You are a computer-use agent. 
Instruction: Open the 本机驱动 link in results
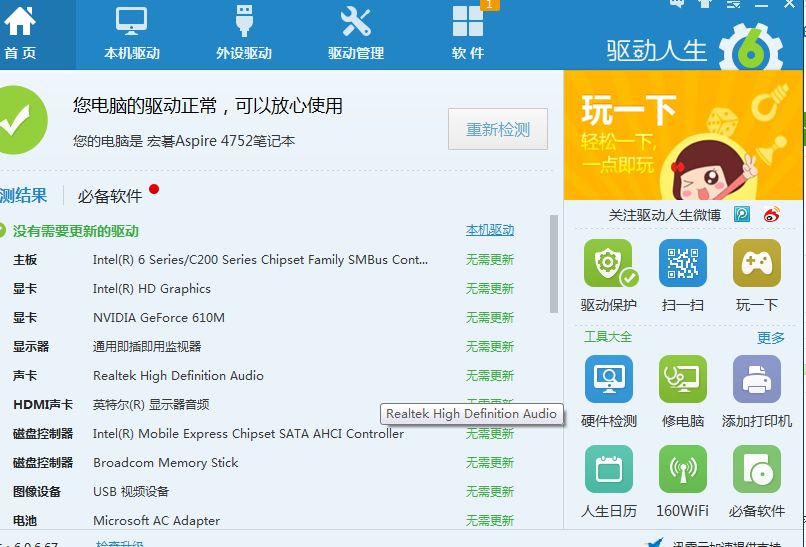pyautogui.click(x=490, y=230)
